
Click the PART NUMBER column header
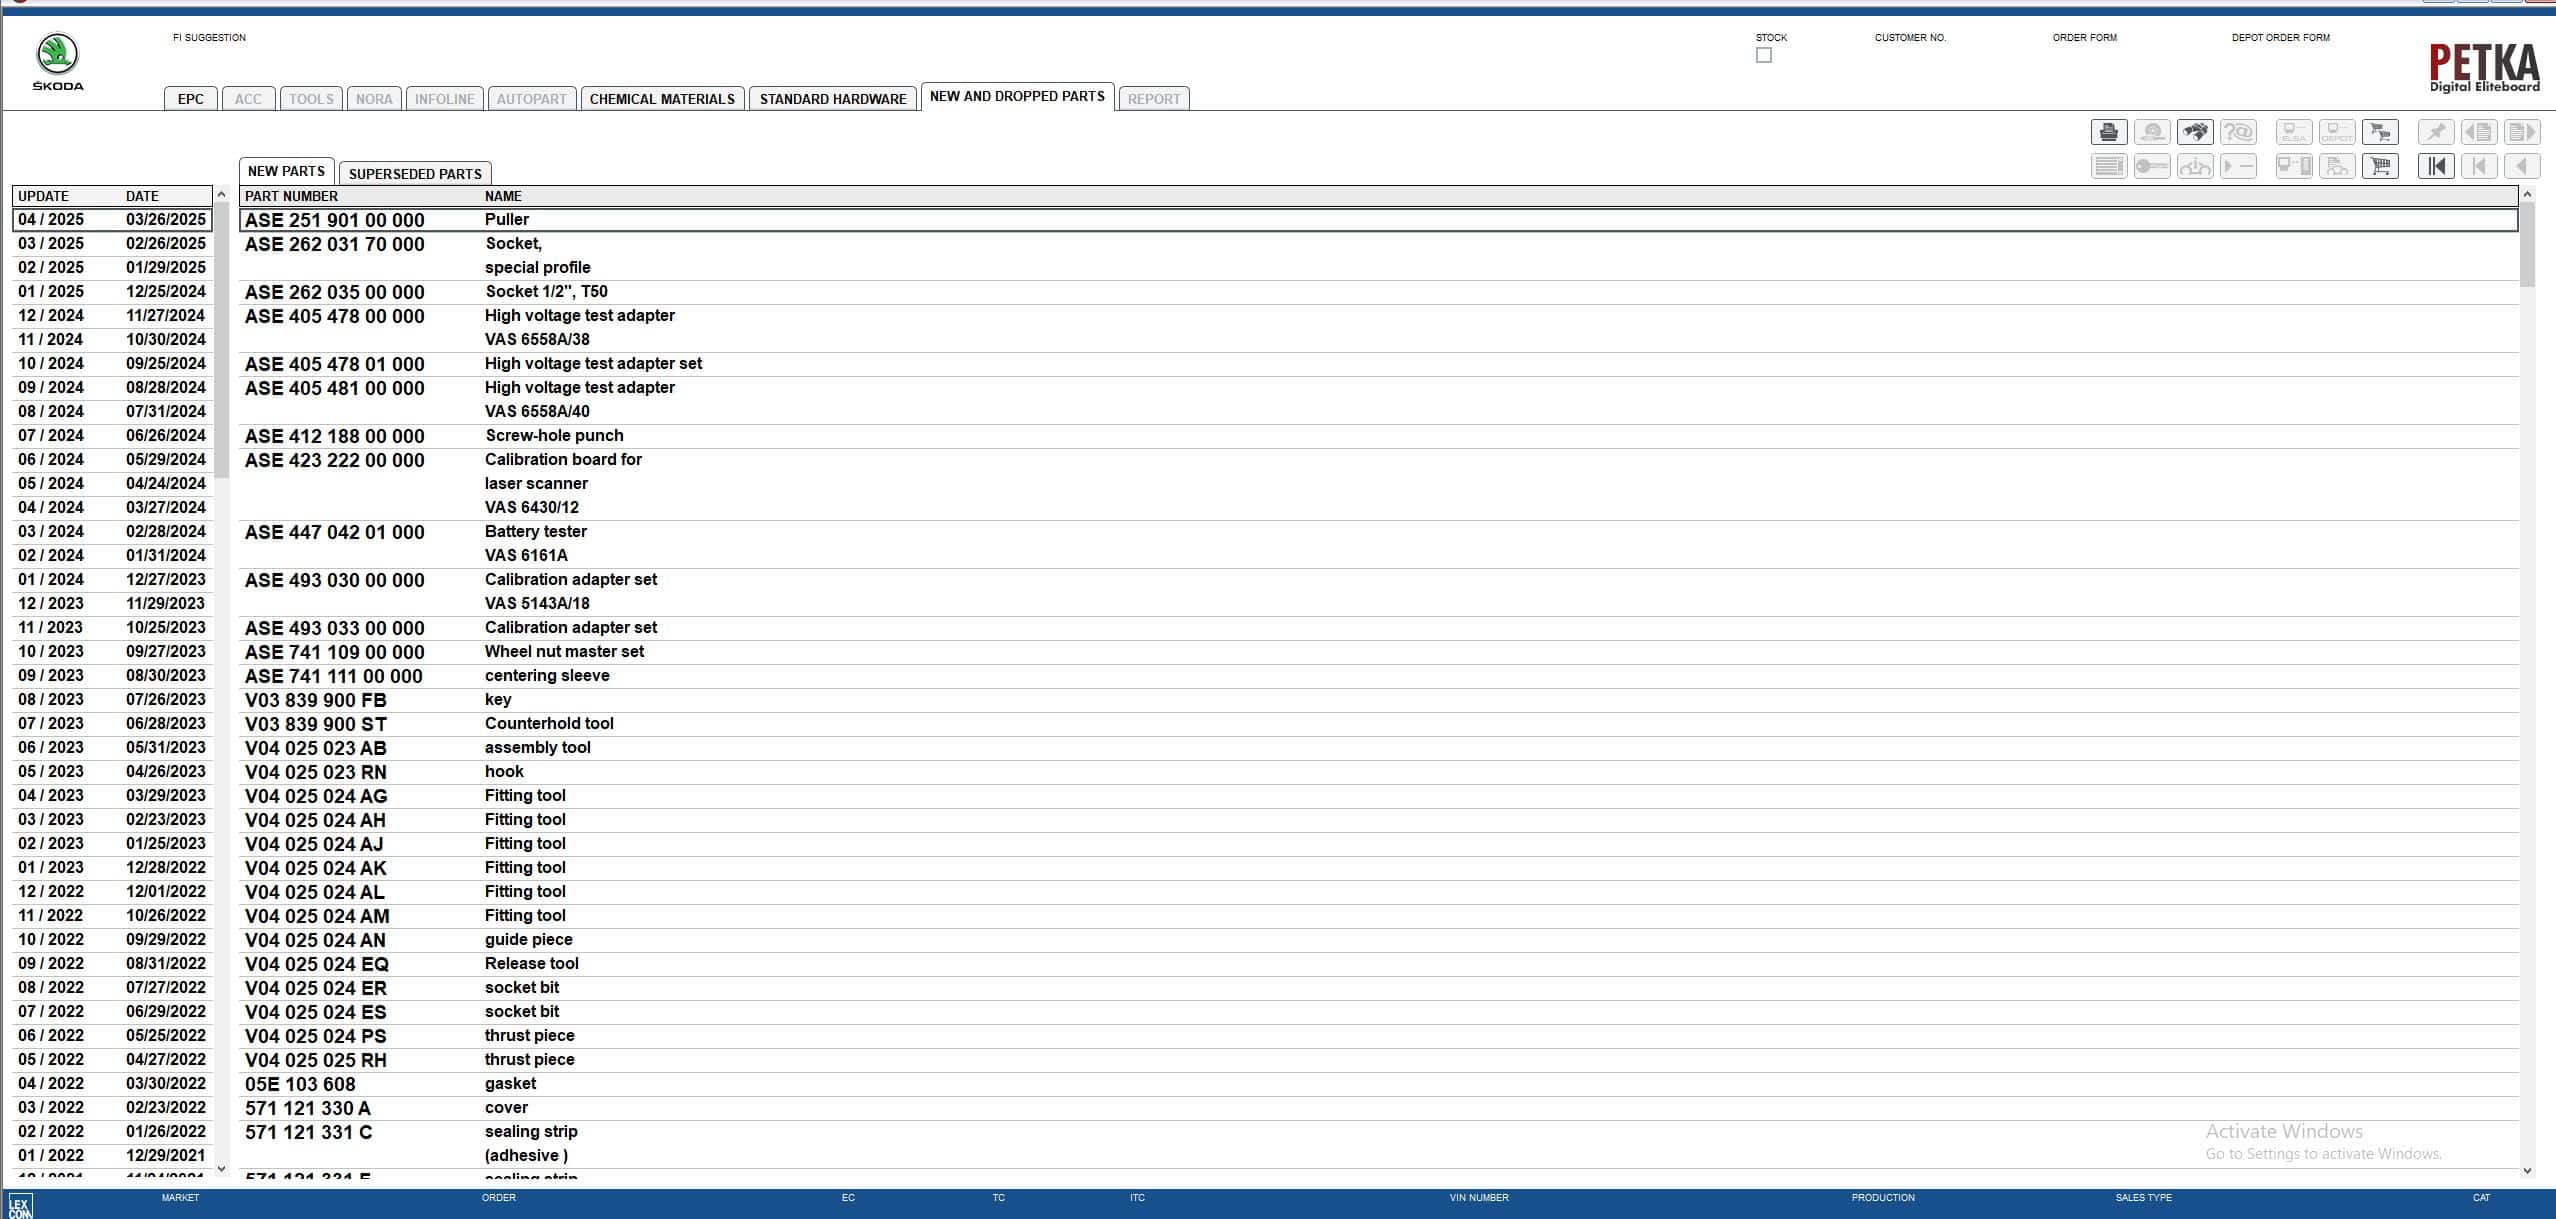tap(292, 196)
